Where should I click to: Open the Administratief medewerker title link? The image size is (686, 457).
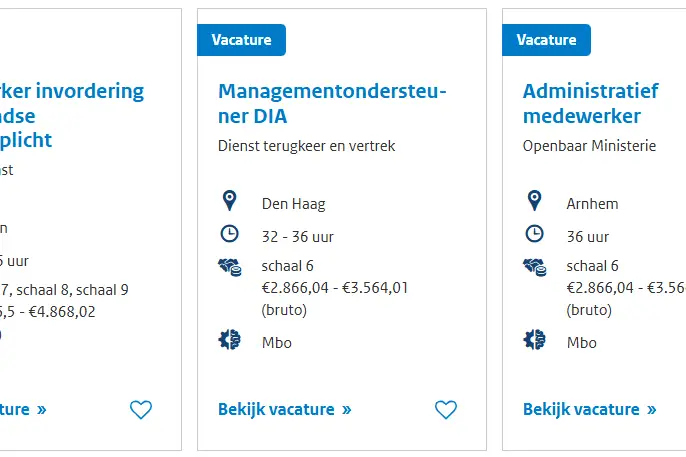pyautogui.click(x=591, y=104)
